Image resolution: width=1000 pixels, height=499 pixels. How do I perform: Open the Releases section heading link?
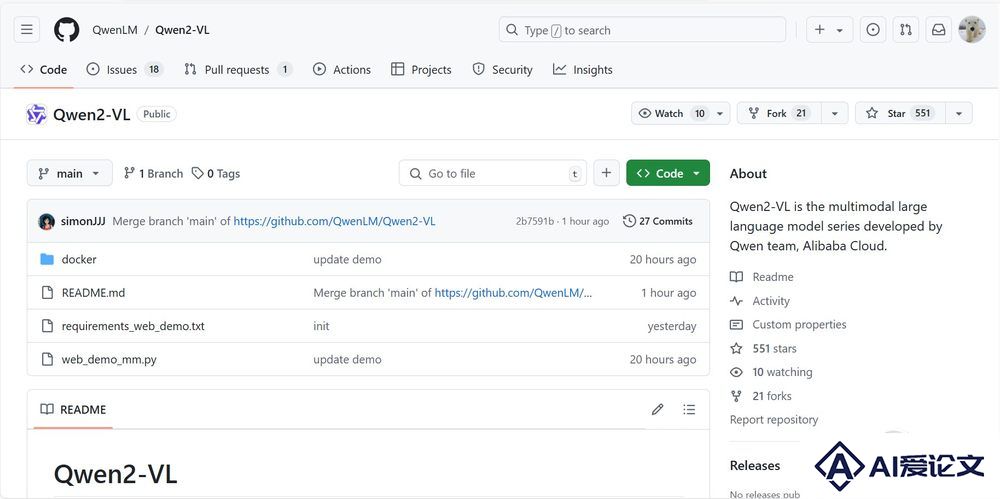pos(754,465)
